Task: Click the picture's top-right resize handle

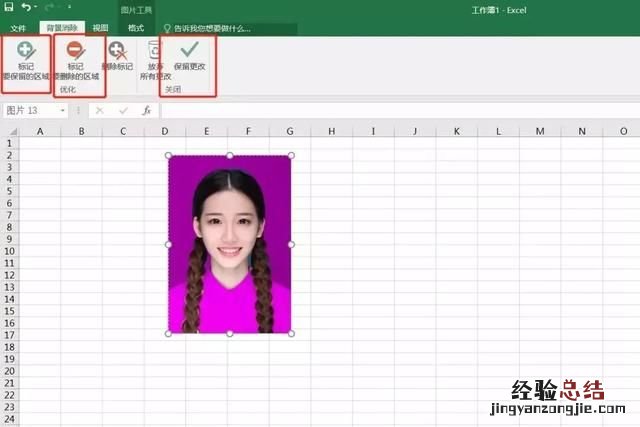Action: pos(291,156)
